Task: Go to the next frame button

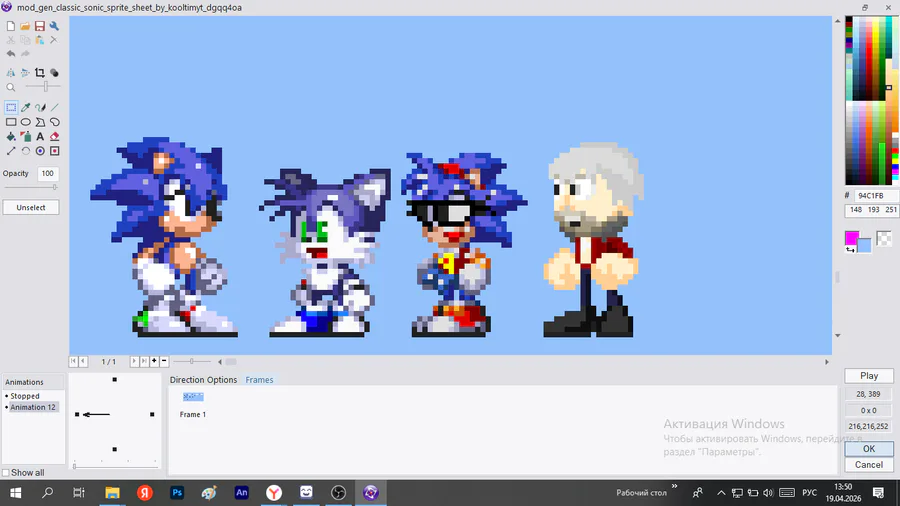Action: pyautogui.click(x=134, y=361)
